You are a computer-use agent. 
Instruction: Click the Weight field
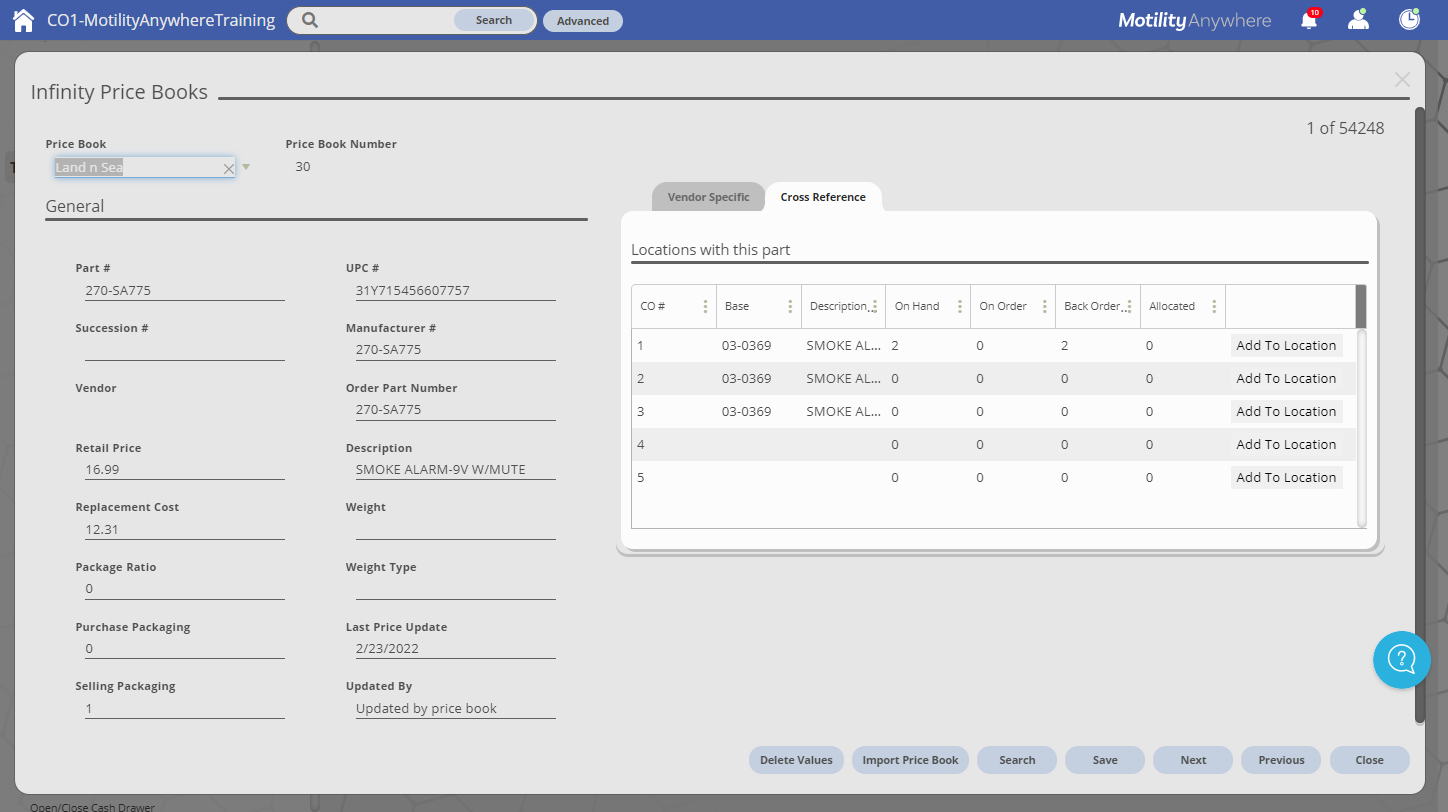pos(456,529)
